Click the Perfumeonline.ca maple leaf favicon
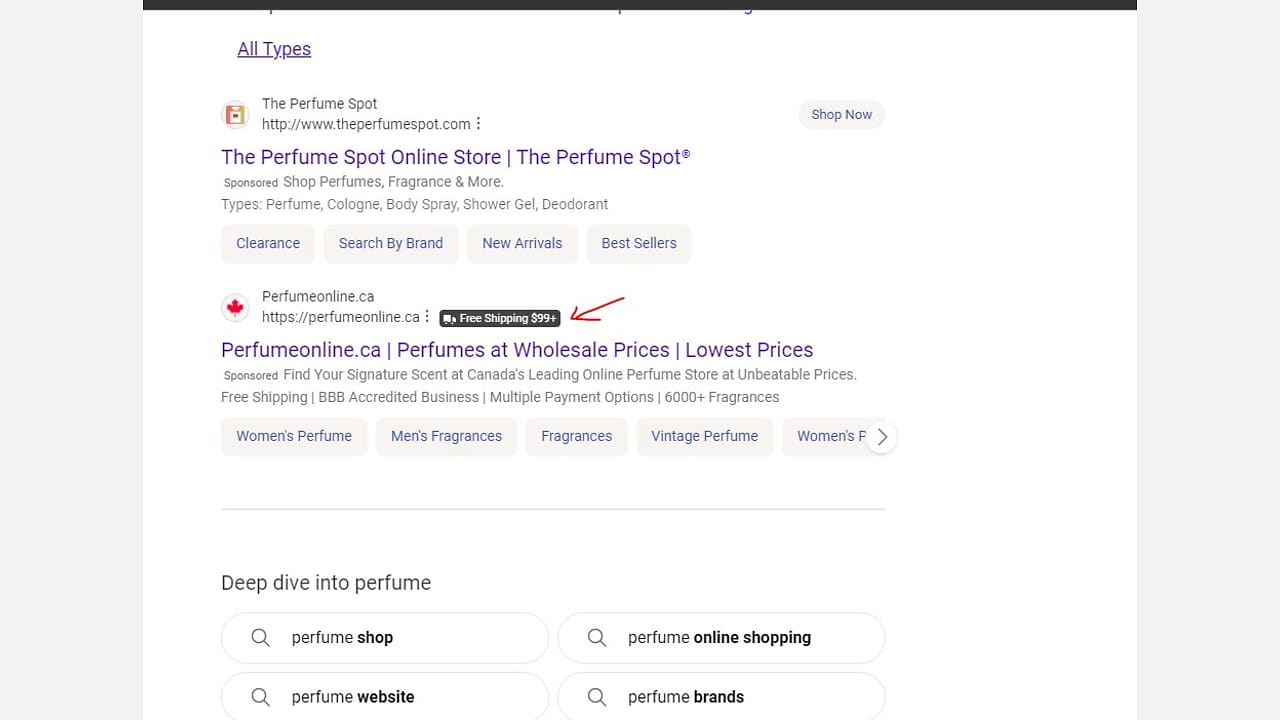The image size is (1280, 720). [235, 307]
